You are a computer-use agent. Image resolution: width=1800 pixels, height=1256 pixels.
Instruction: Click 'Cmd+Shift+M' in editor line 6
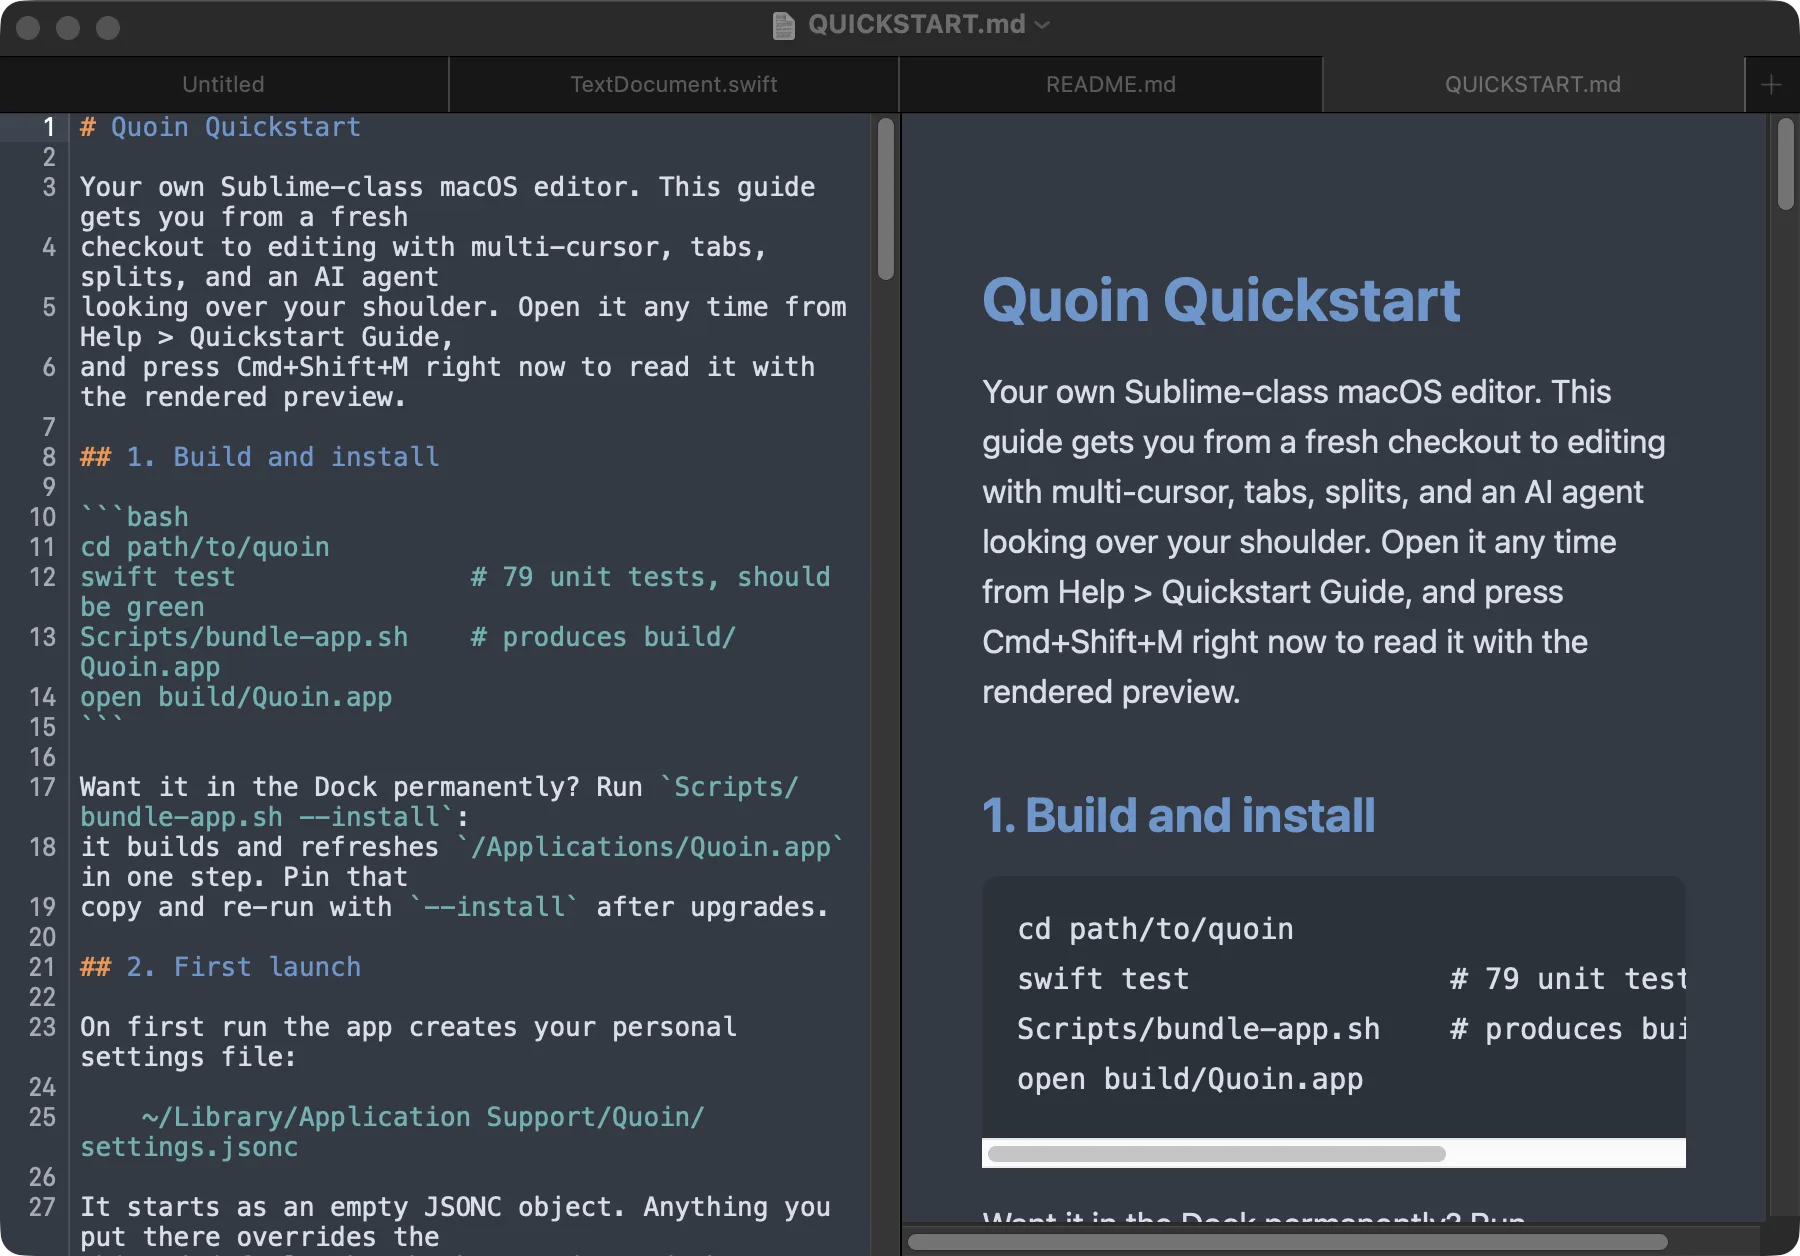(322, 367)
